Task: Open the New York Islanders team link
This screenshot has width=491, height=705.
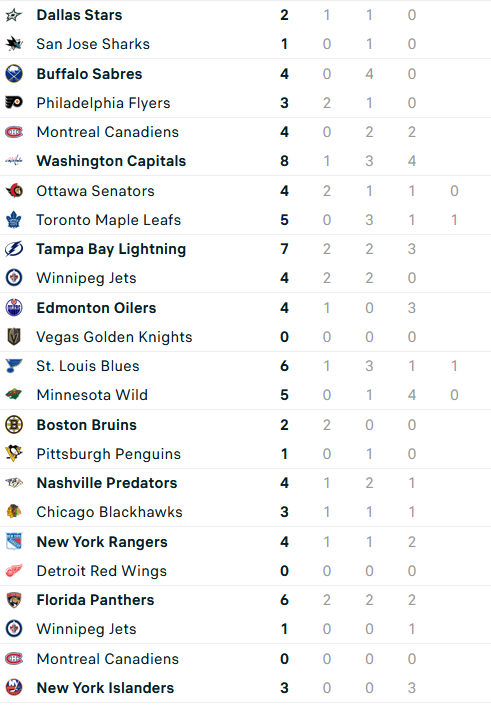Action: 105,688
